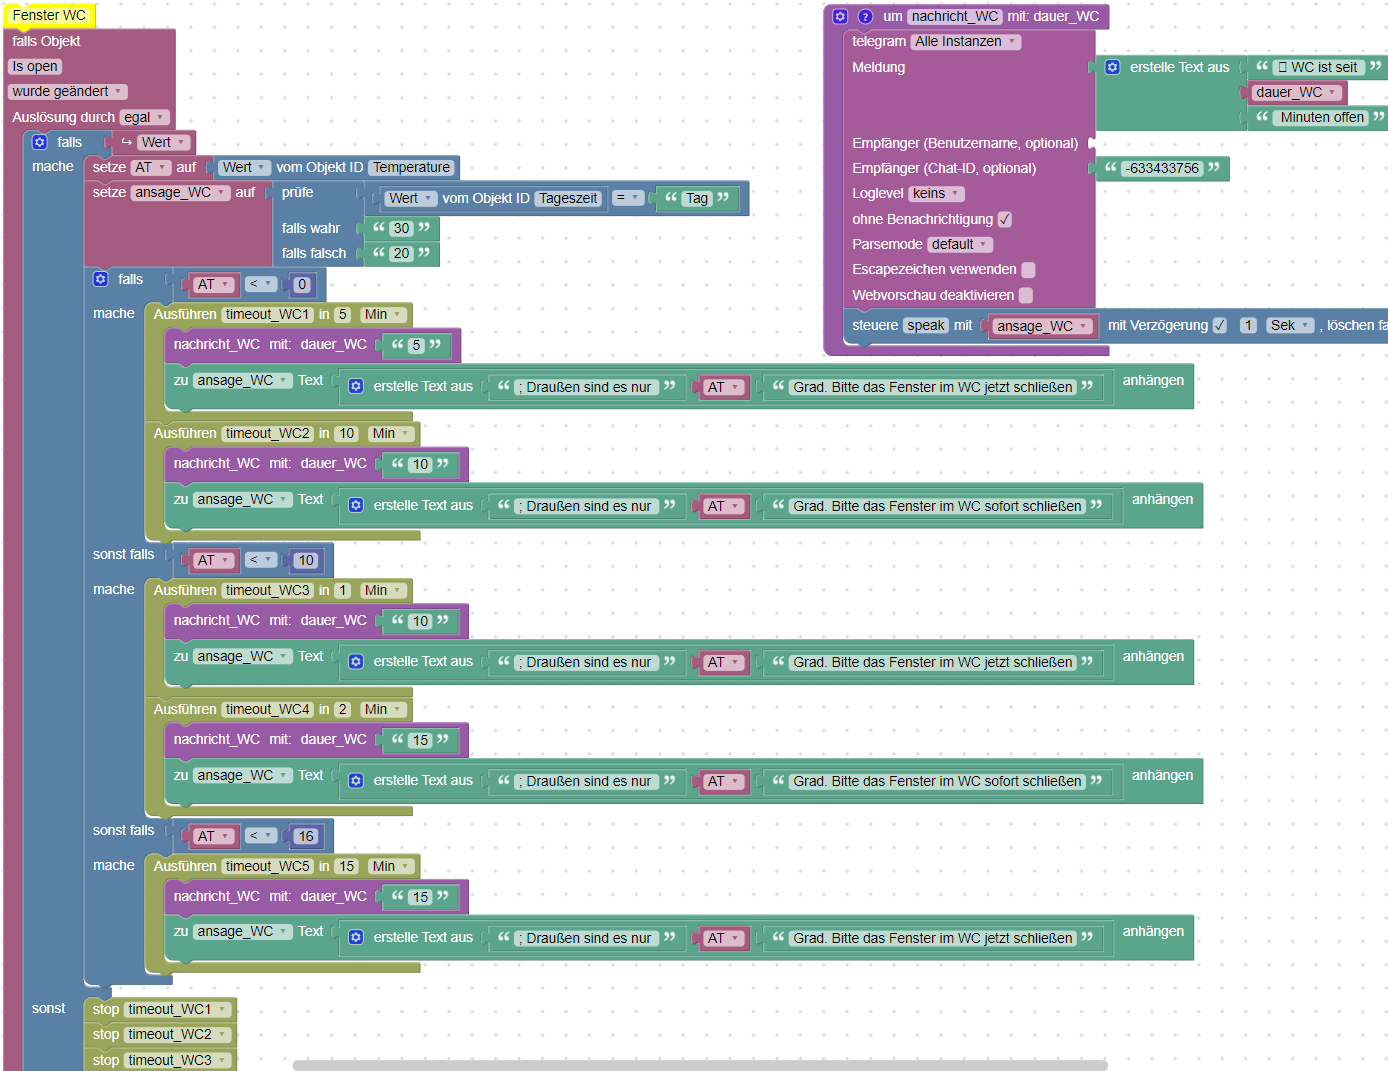The image size is (1388, 1071).
Task: Open Min unit dropdown of timeout_WC1
Action: coord(383,314)
